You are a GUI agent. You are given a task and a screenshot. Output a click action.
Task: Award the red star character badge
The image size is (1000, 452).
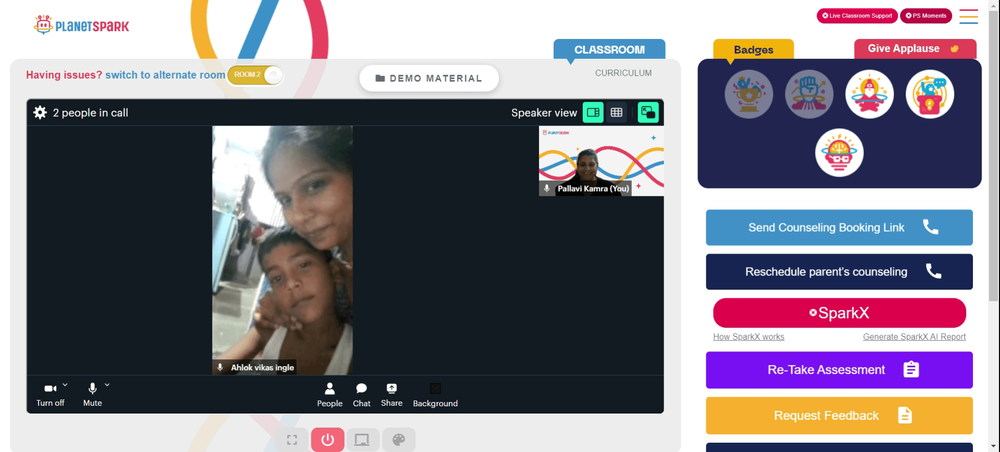[x=869, y=94]
